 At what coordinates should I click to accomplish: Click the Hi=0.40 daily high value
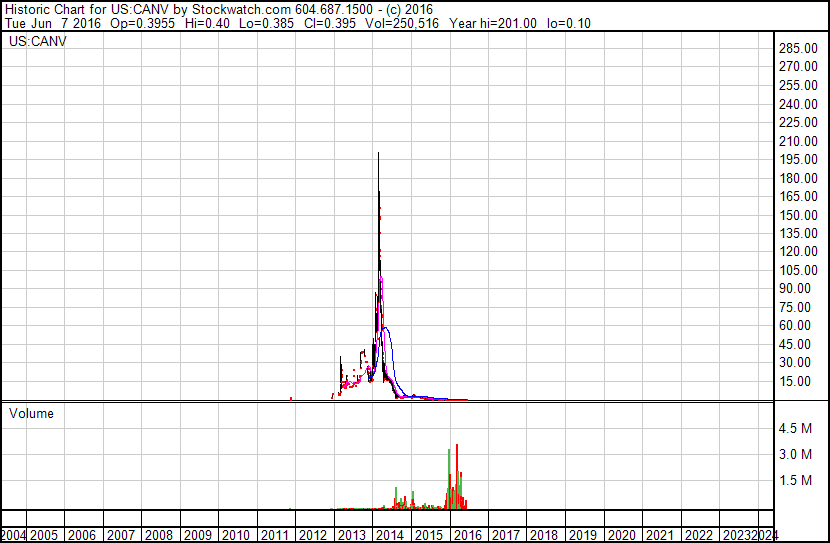click(208, 23)
